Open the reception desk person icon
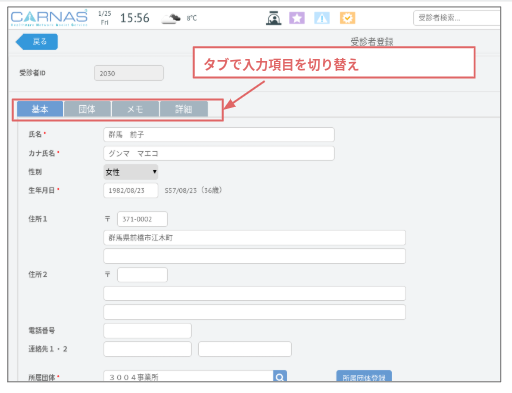 coord(273,18)
